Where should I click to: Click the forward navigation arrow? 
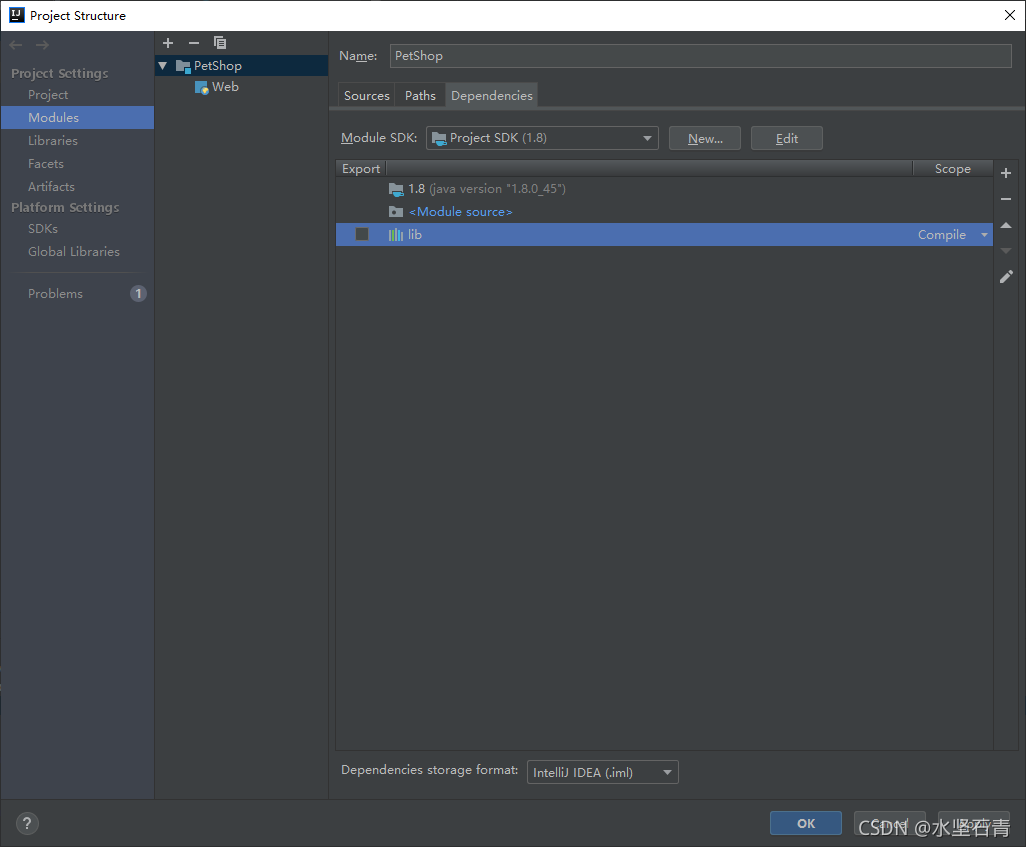point(42,45)
